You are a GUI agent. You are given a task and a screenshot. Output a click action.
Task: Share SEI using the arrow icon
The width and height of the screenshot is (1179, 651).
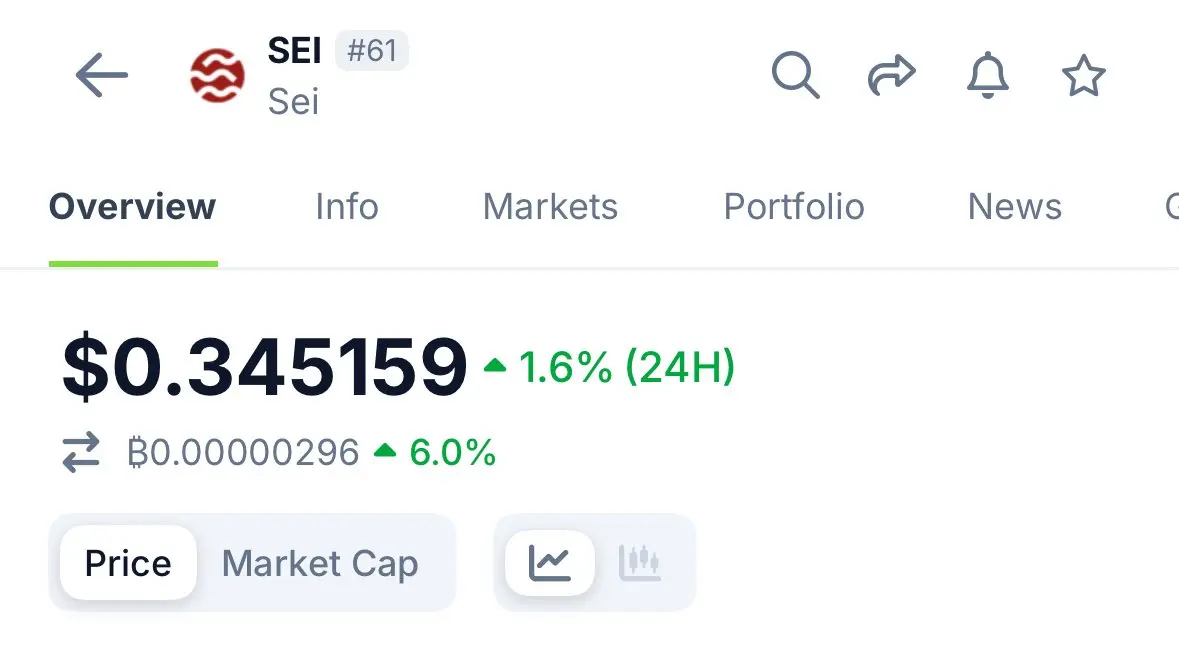[892, 75]
